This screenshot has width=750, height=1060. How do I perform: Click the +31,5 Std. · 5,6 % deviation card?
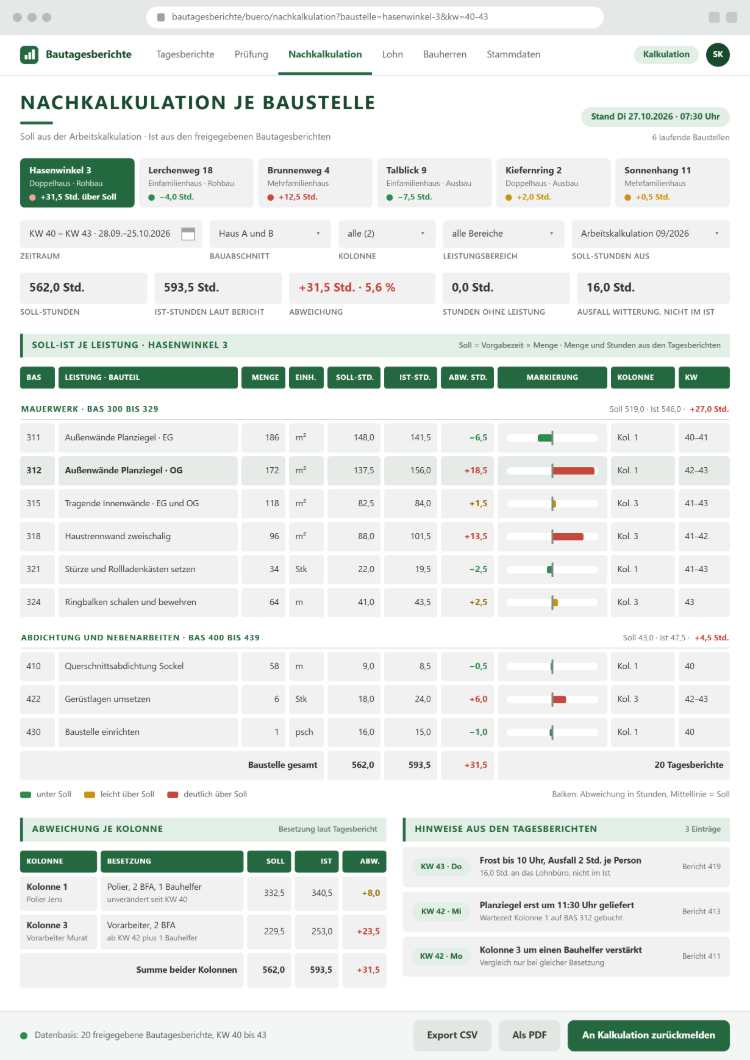(x=362, y=288)
